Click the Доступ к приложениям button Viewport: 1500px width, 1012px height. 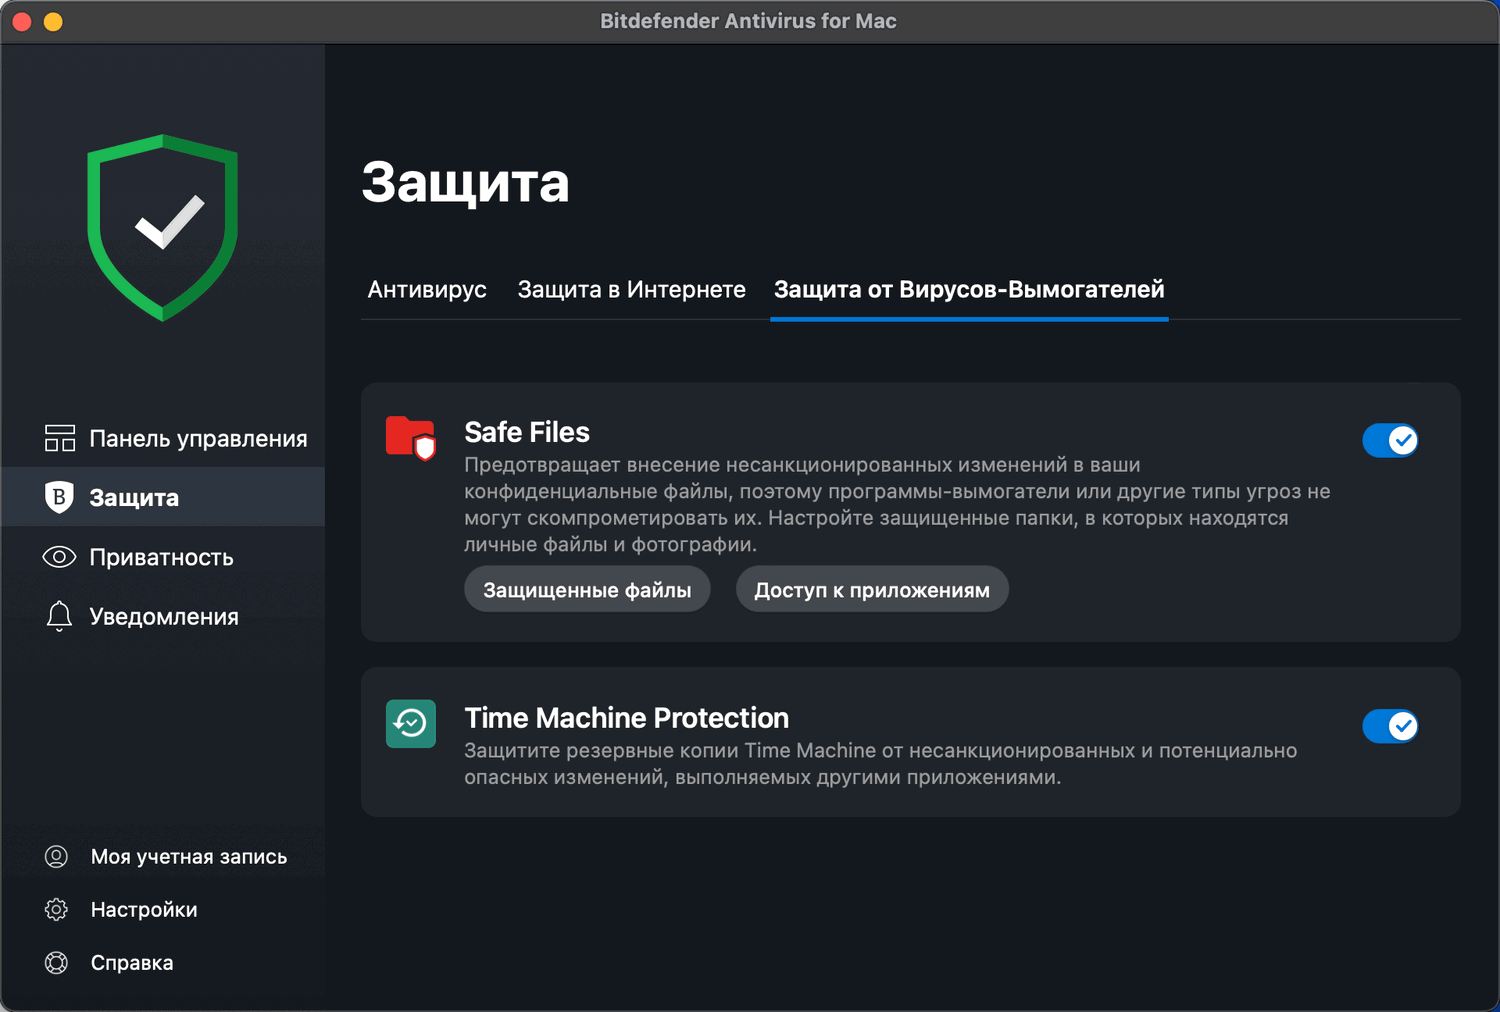tap(872, 590)
